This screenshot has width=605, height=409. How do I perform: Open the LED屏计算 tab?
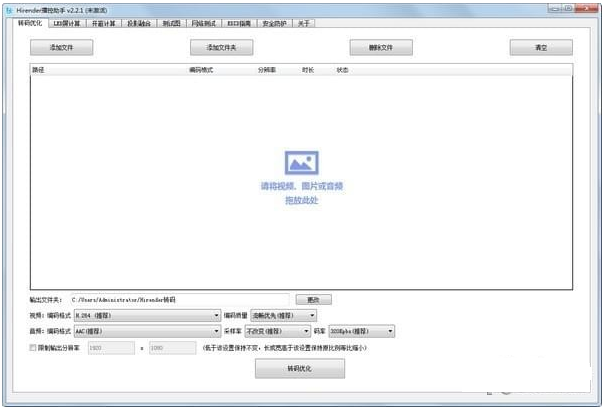click(67, 24)
